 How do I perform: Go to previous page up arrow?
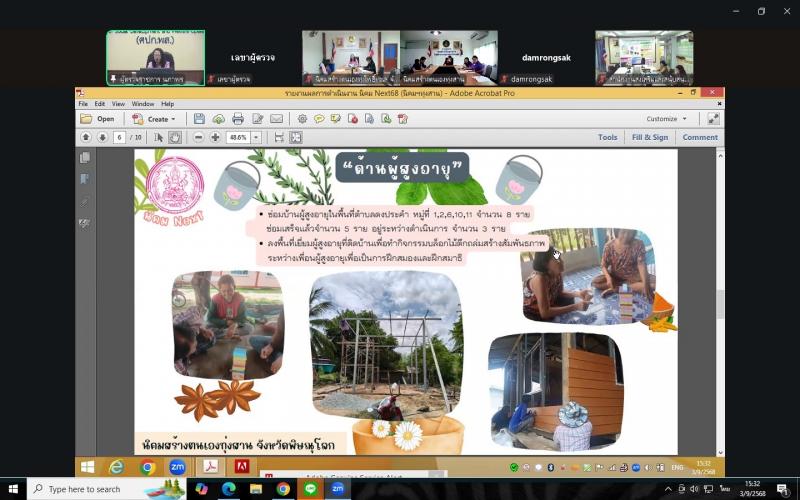[86, 137]
